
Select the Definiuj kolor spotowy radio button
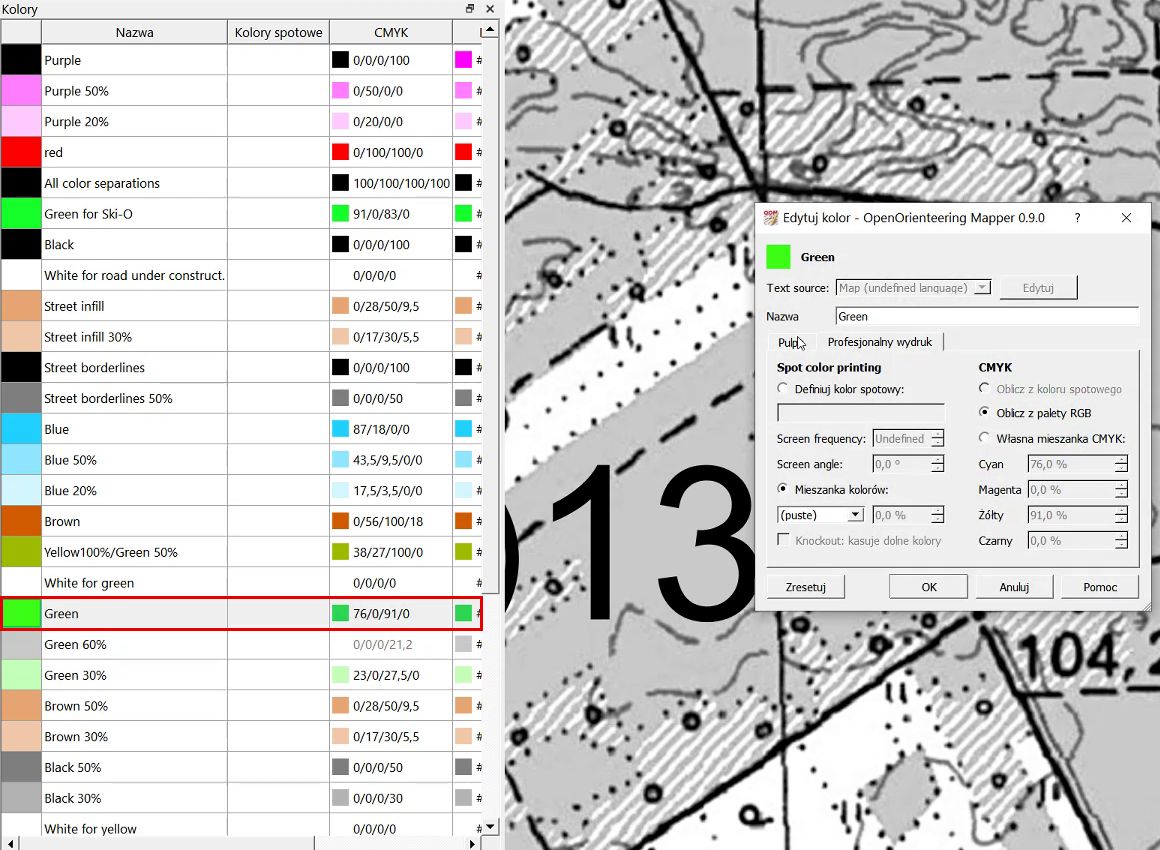(783, 388)
